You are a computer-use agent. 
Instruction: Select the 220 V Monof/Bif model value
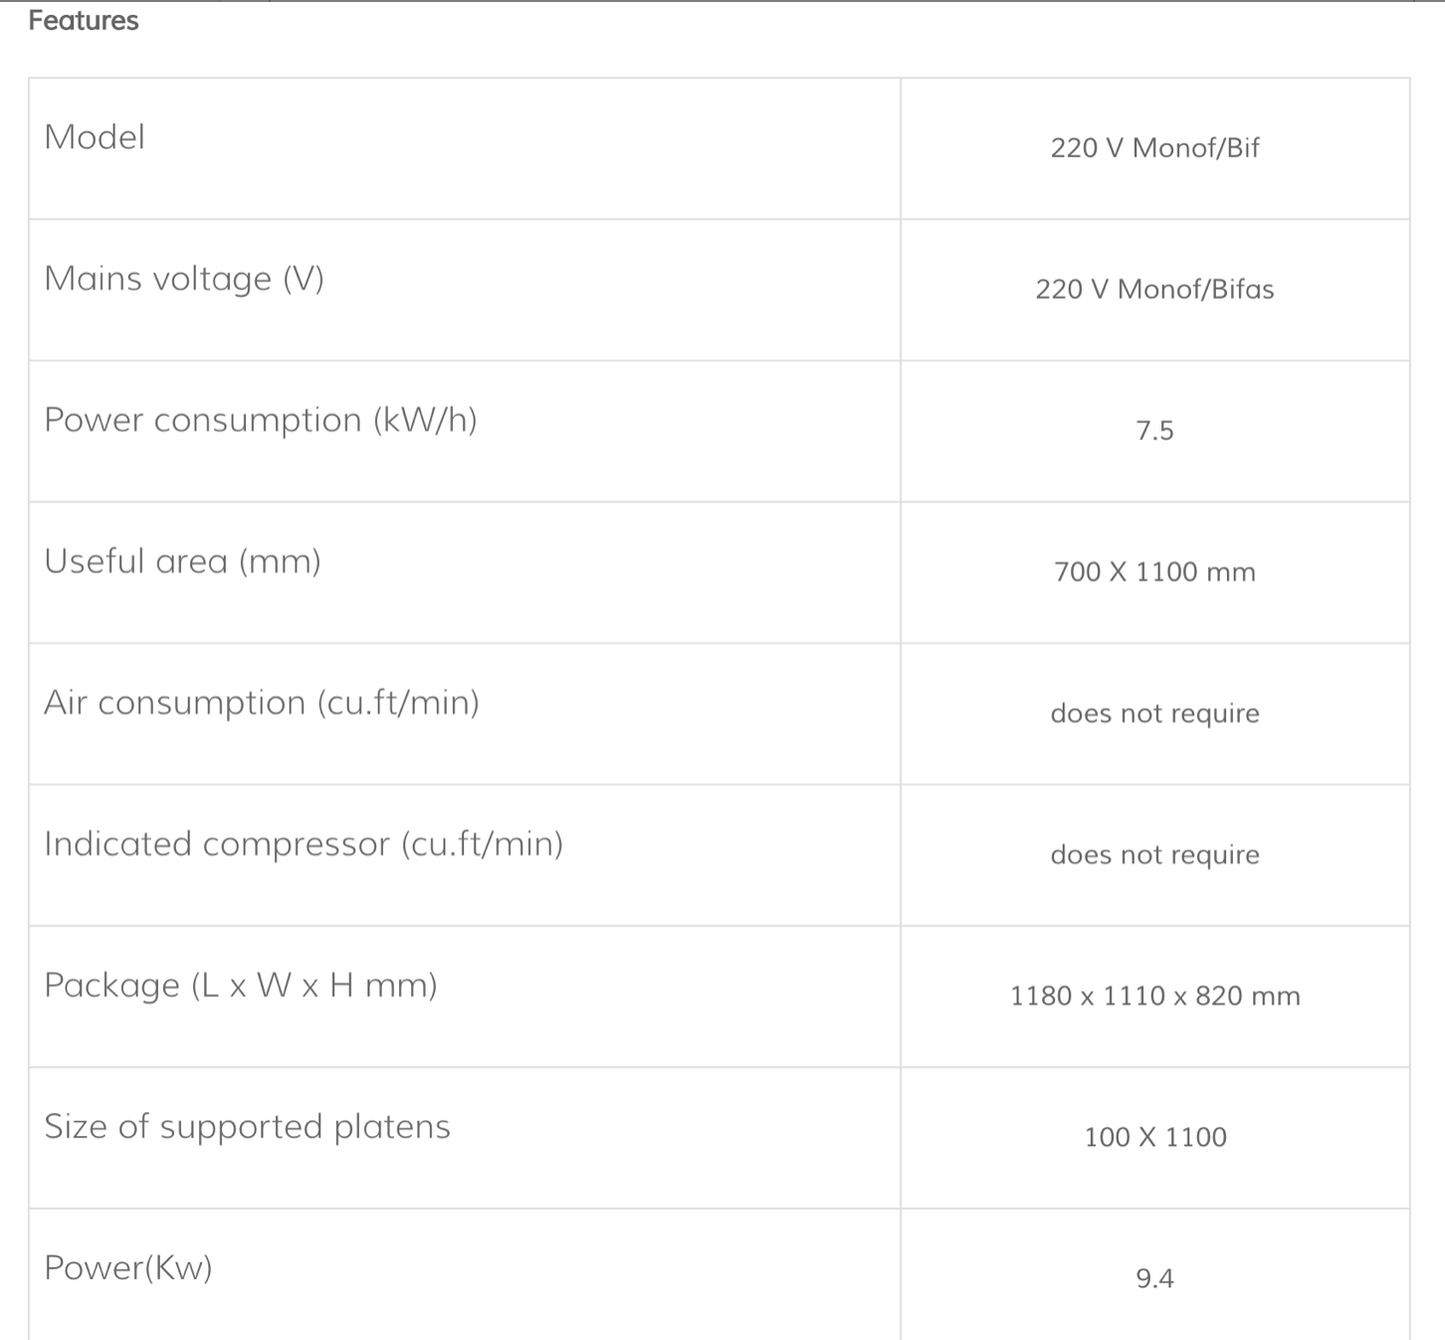click(1154, 148)
